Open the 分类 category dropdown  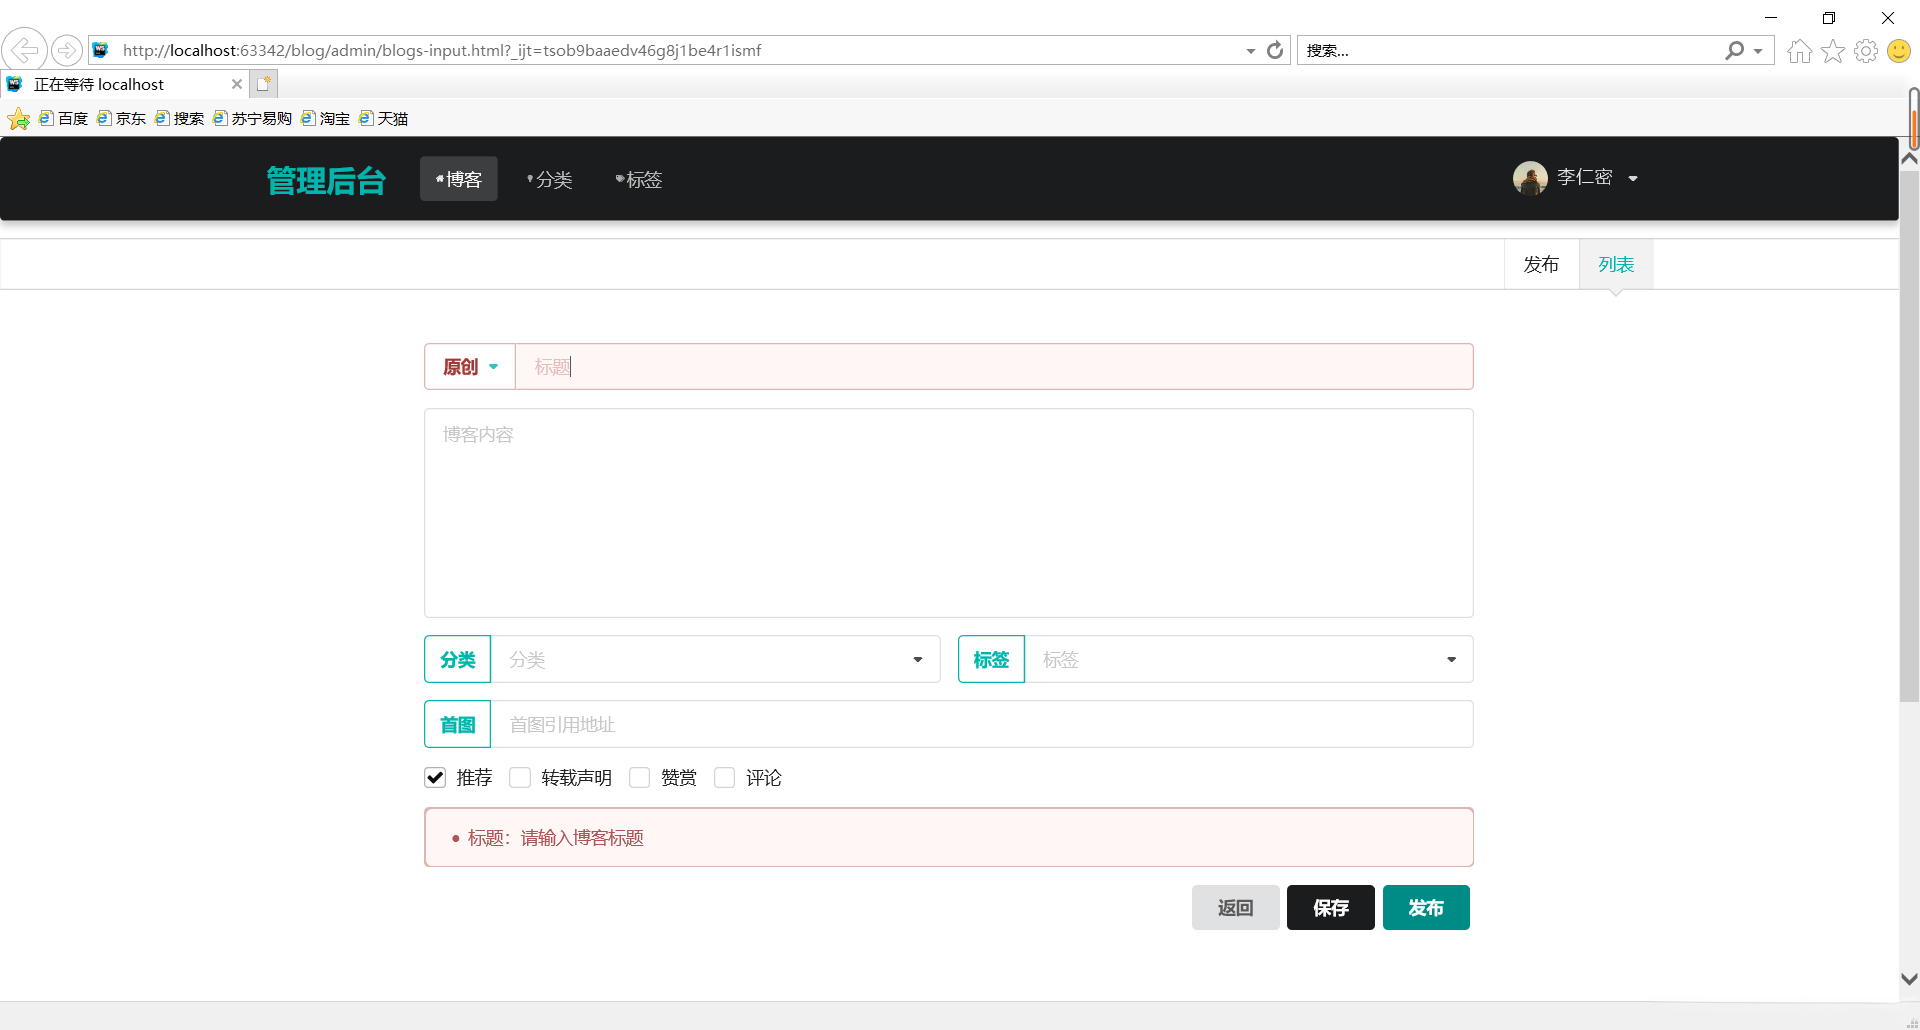click(716, 660)
